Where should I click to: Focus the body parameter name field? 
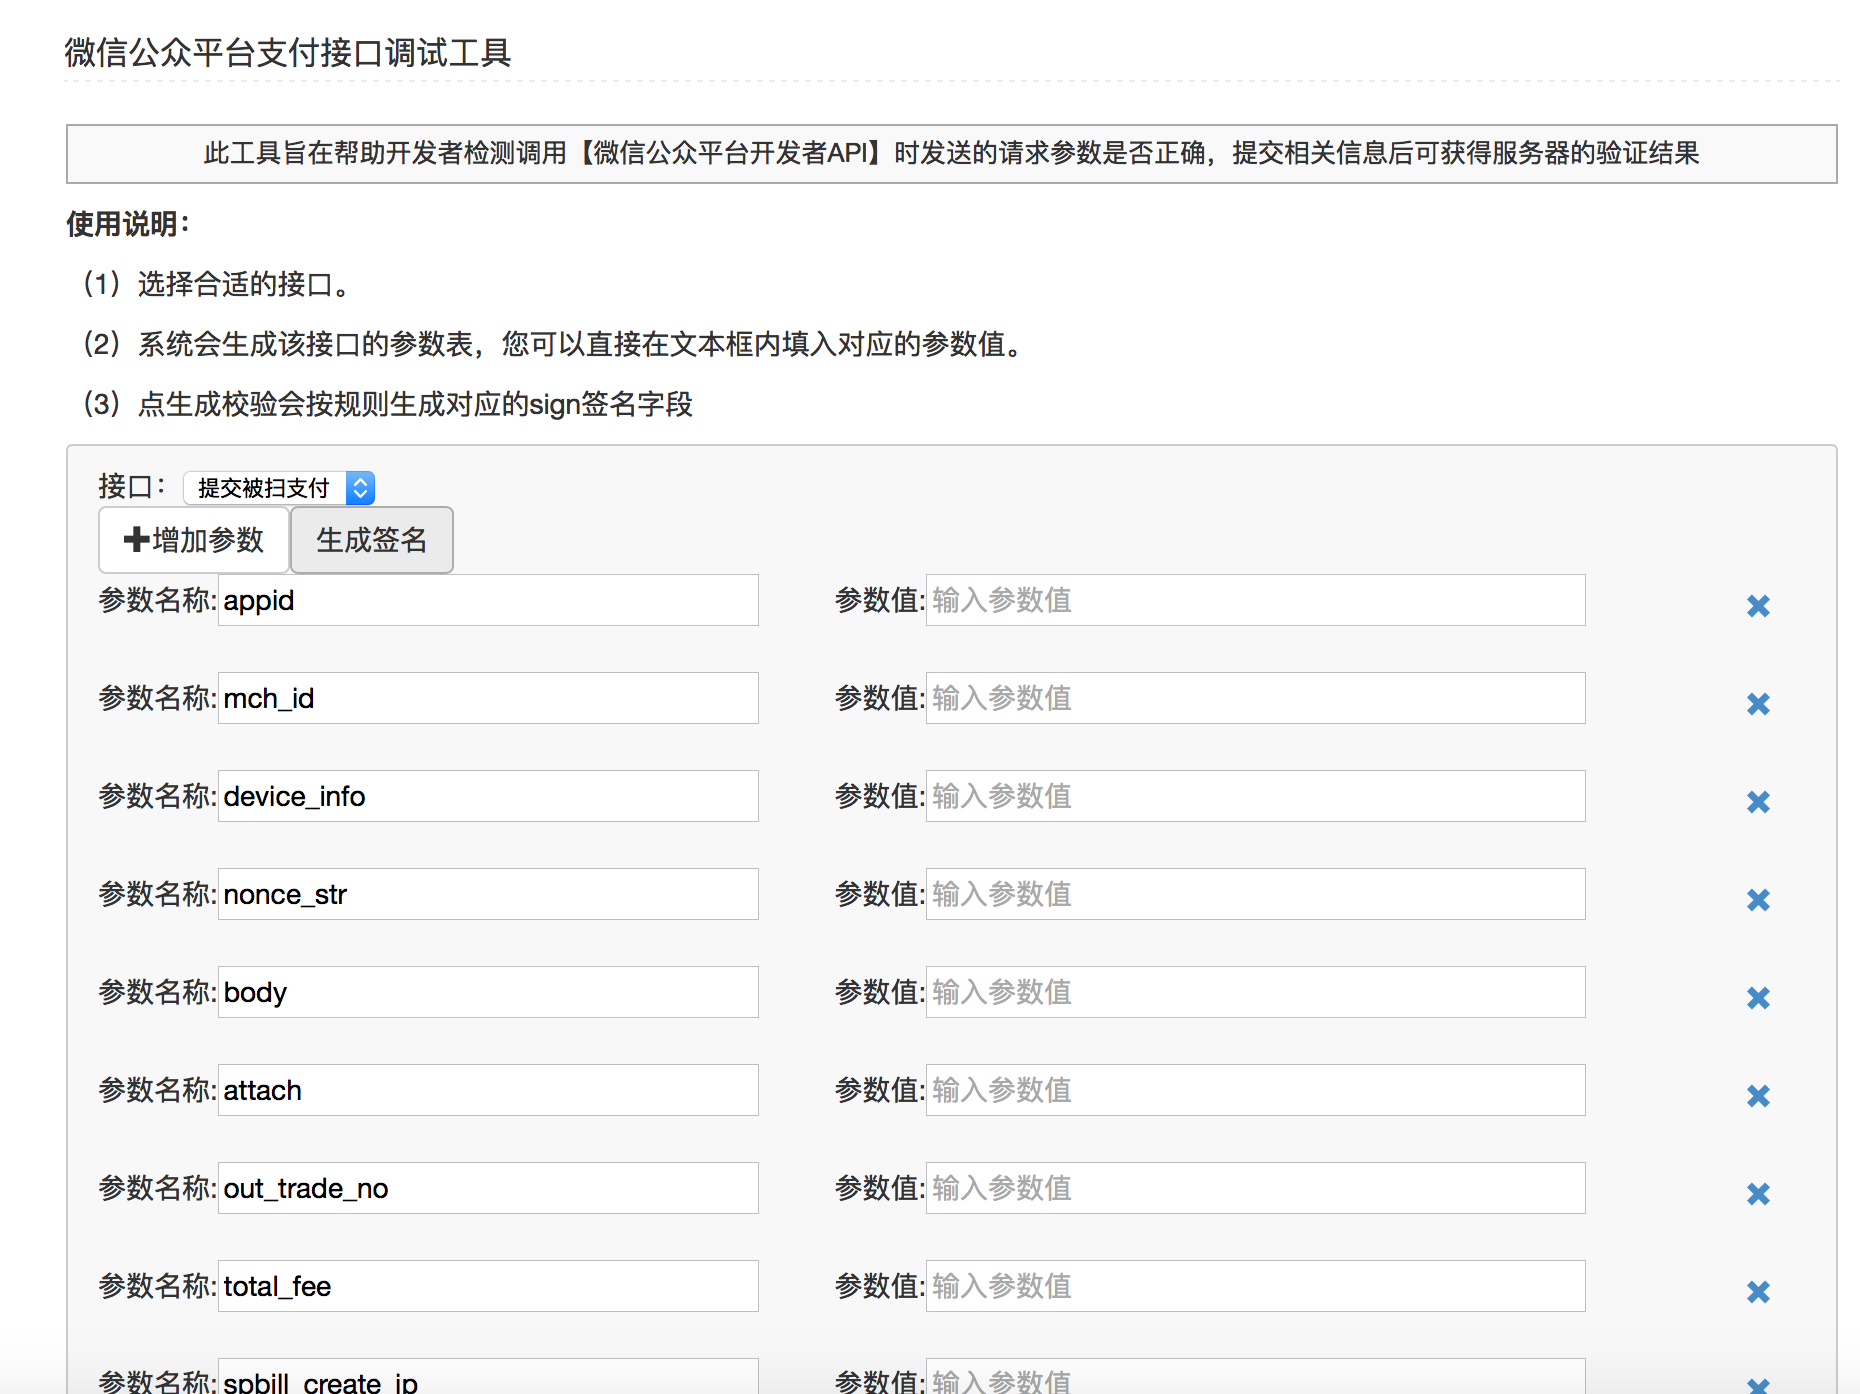pos(488,992)
